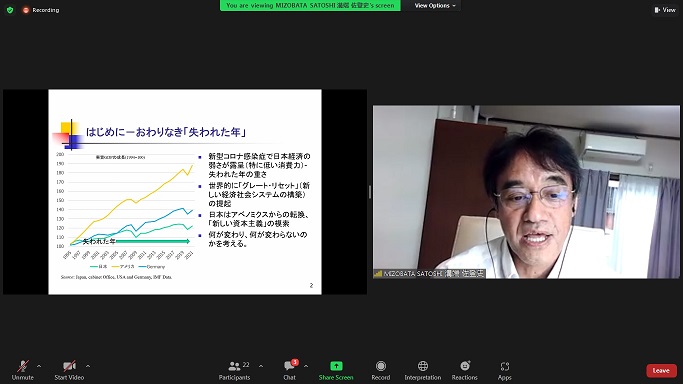
Task: Click the green screen-sharing notice banner
Action: [310, 6]
